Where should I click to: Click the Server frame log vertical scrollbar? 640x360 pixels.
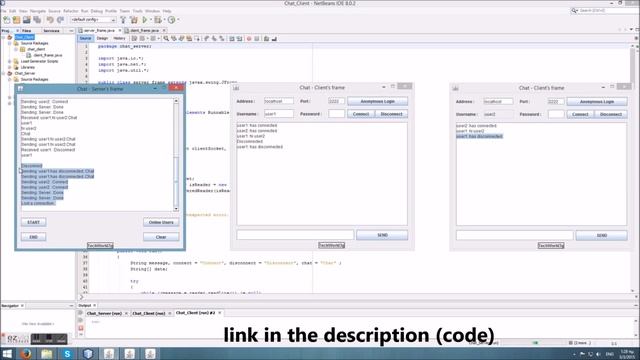tap(176, 155)
